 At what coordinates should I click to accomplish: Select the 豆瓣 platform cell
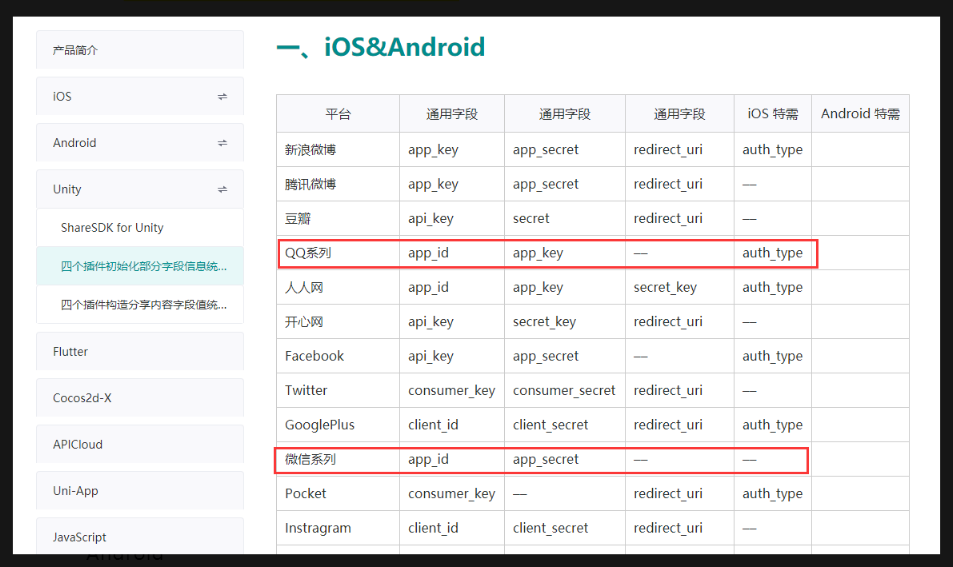click(x=338, y=218)
